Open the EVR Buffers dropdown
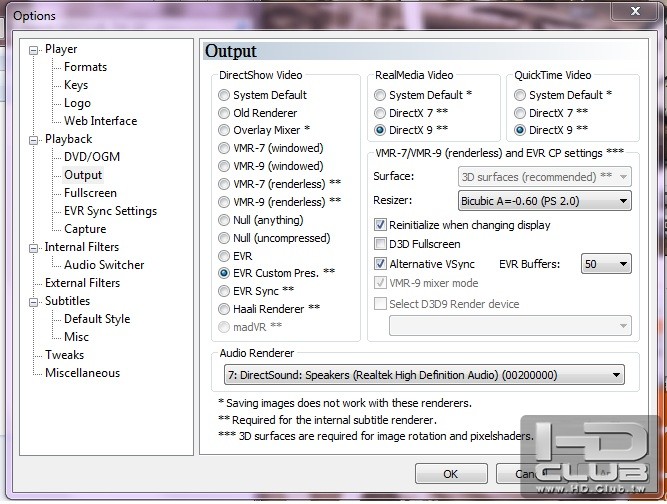 point(606,264)
